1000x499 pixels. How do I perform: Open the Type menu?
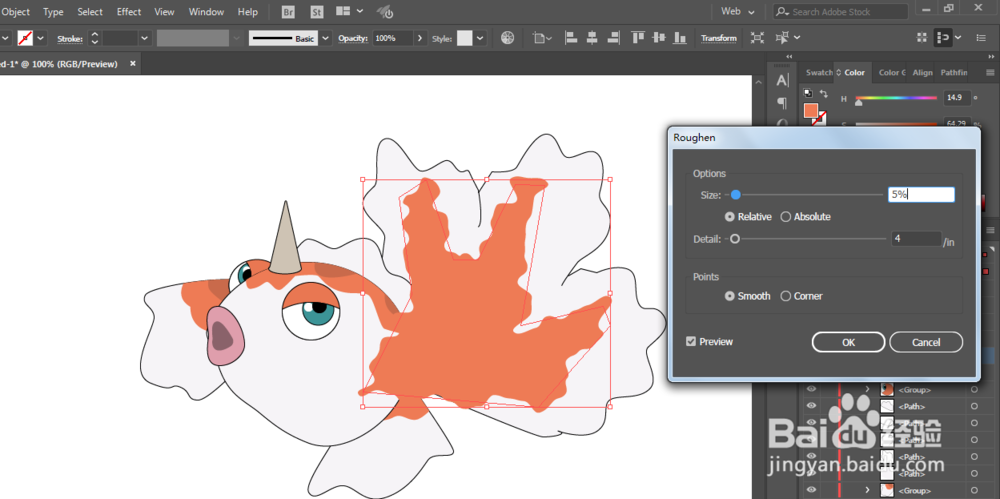[54, 12]
